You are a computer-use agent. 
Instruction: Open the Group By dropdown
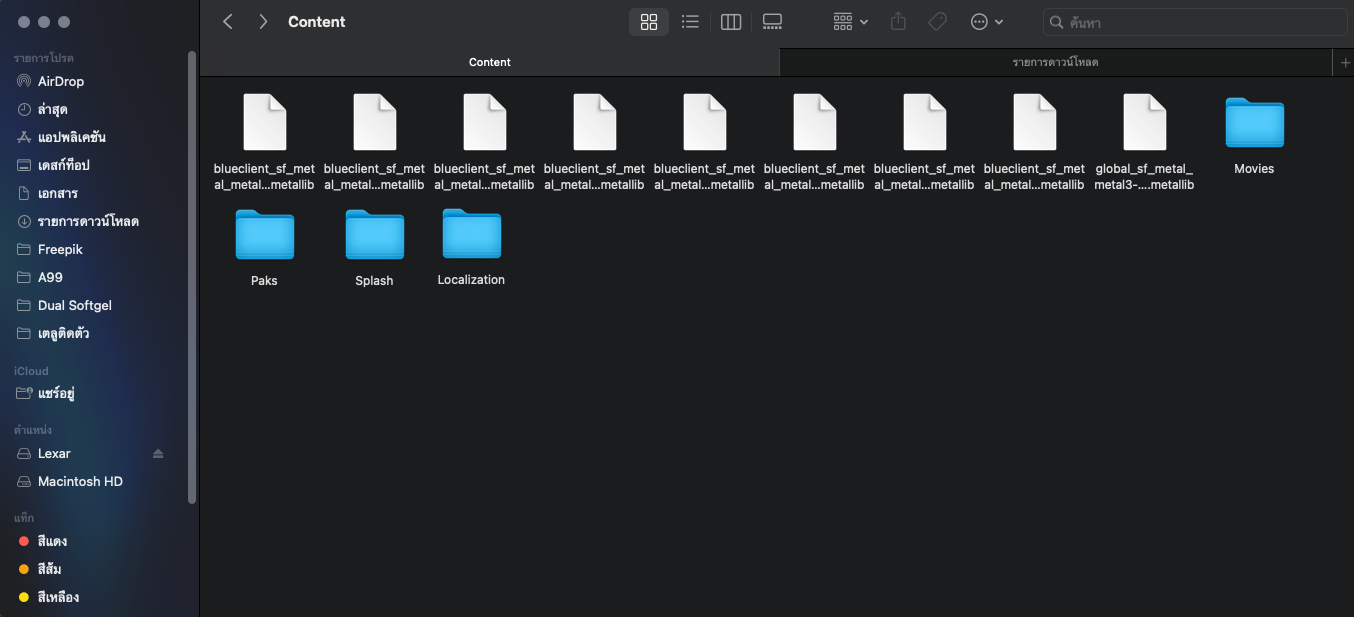click(x=851, y=22)
